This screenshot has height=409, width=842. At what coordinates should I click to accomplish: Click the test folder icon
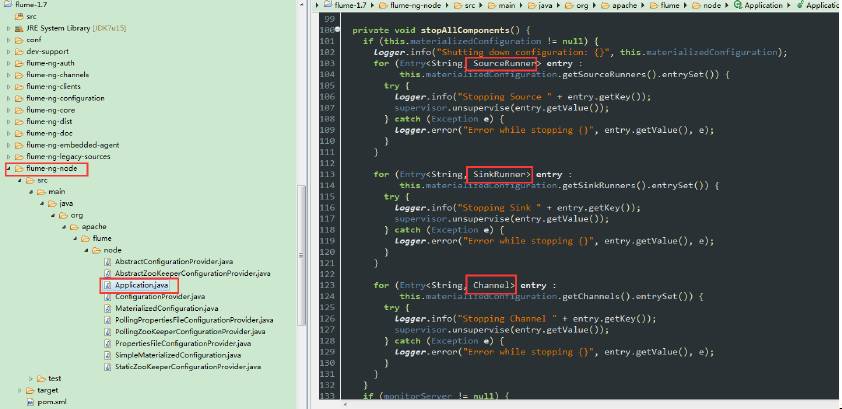tap(42, 378)
